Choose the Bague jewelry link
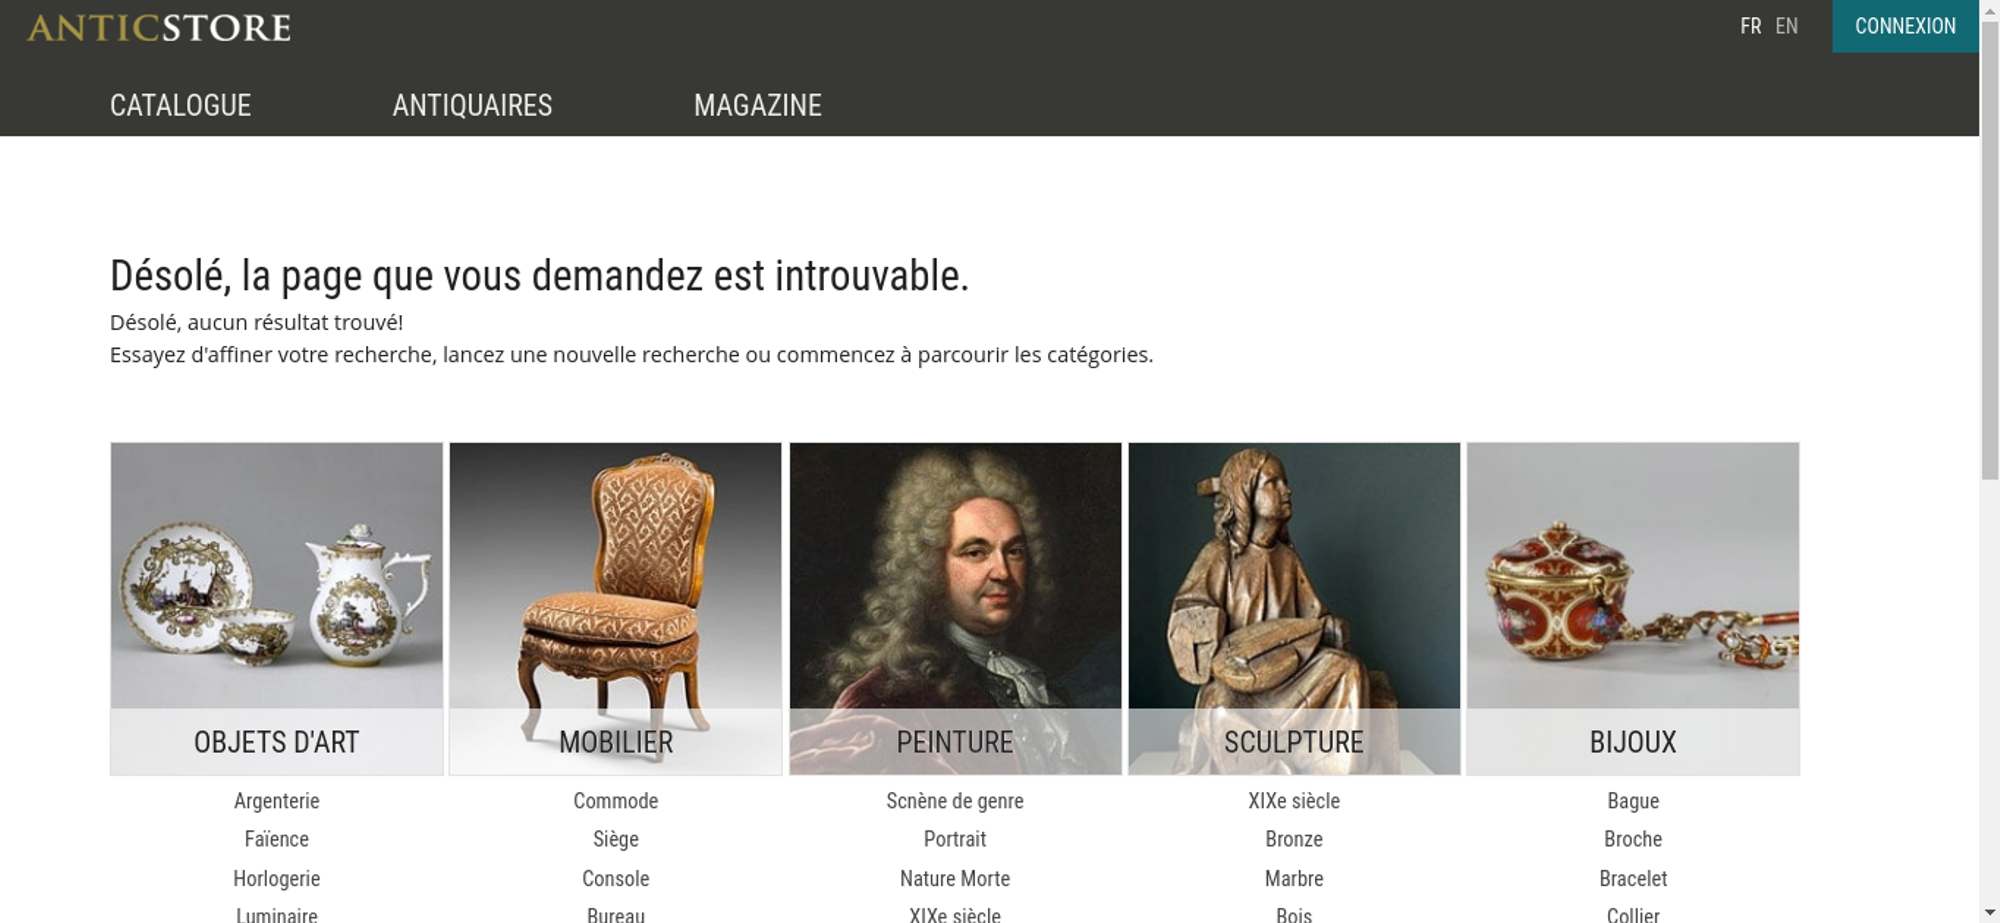 click(1633, 801)
